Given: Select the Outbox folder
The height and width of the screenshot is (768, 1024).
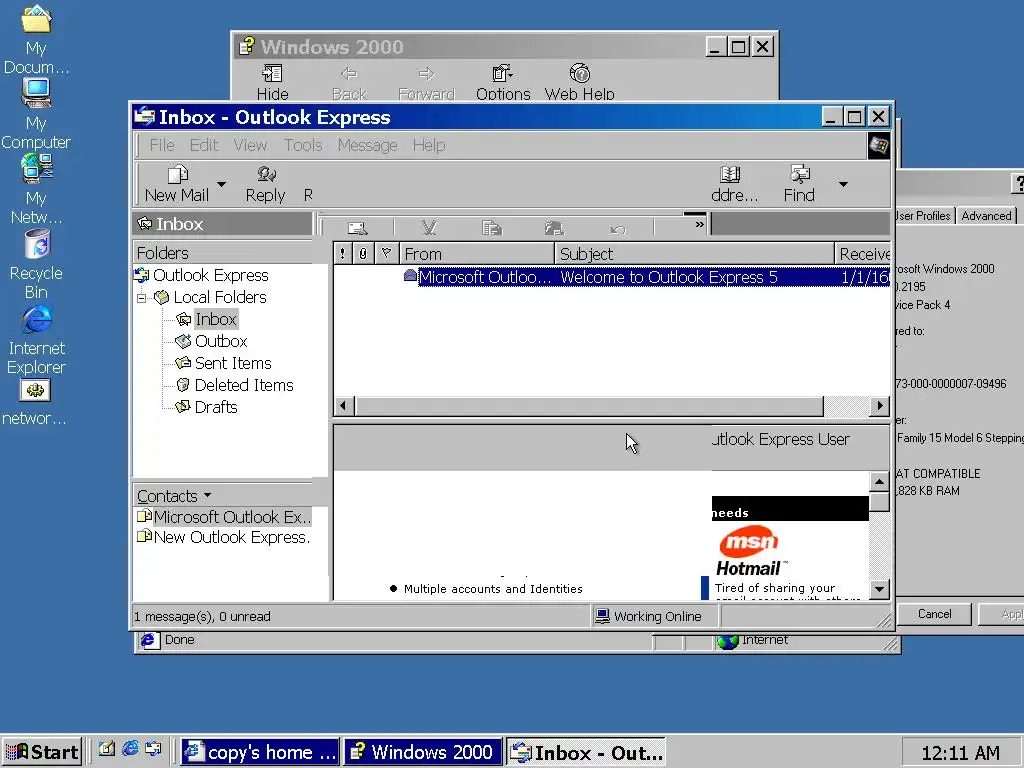Looking at the screenshot, I should tap(221, 341).
